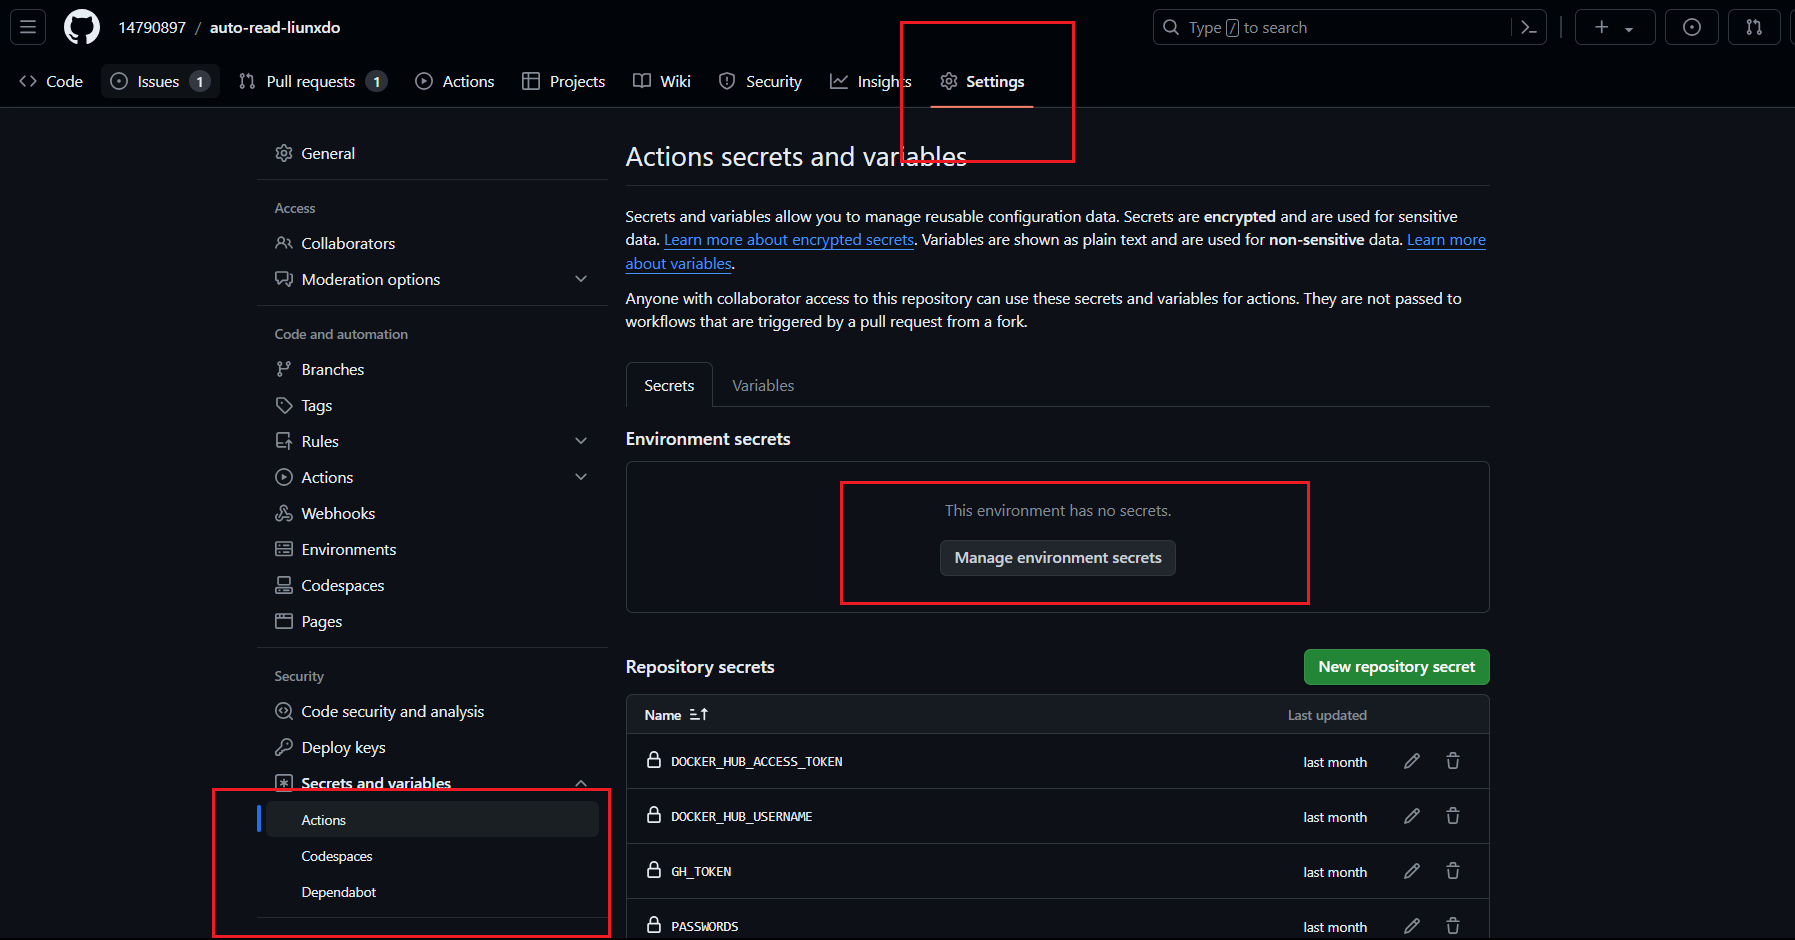Click the Pages browser icon in sidebar
Image resolution: width=1795 pixels, height=940 pixels.
284,621
